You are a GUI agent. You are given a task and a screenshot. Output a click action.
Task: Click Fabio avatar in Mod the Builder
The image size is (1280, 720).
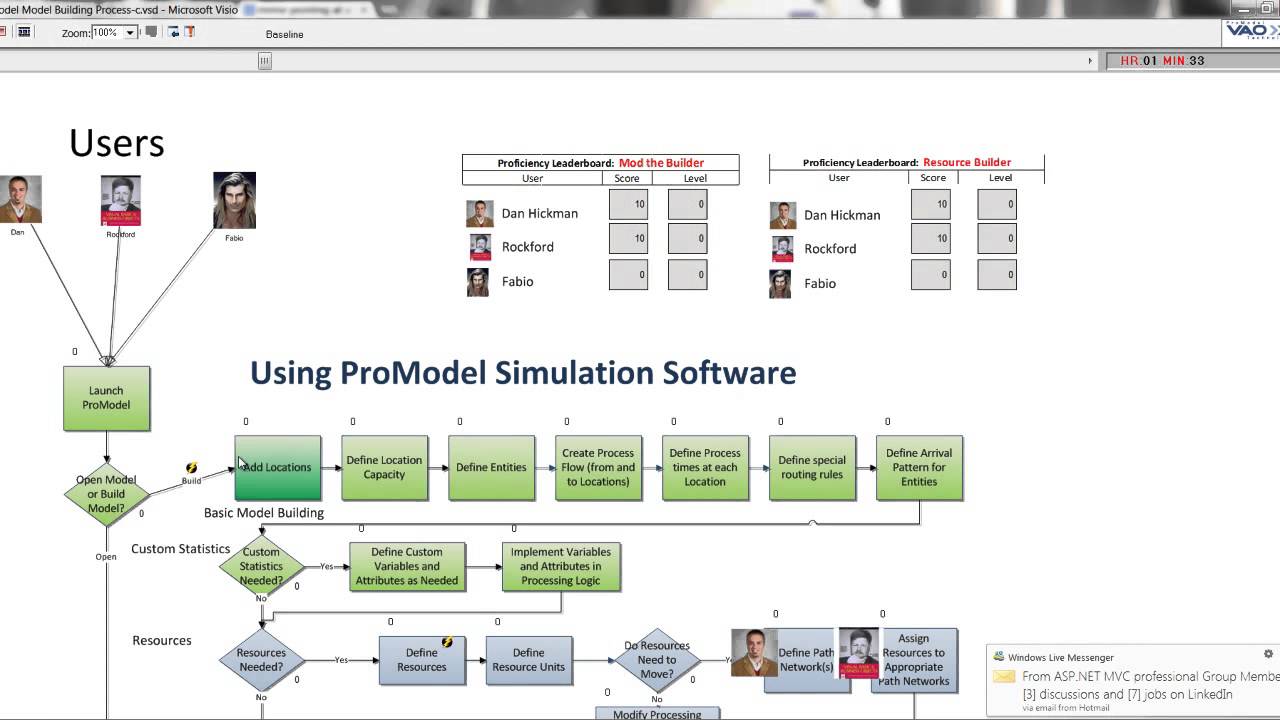(478, 282)
